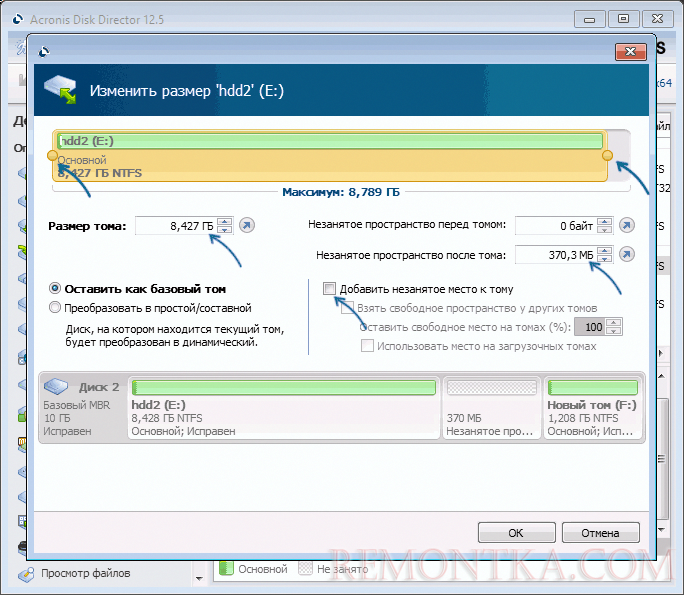The height and width of the screenshot is (595, 684).
Task: Click arrow icon beside space before volume
Action: [x=627, y=226]
